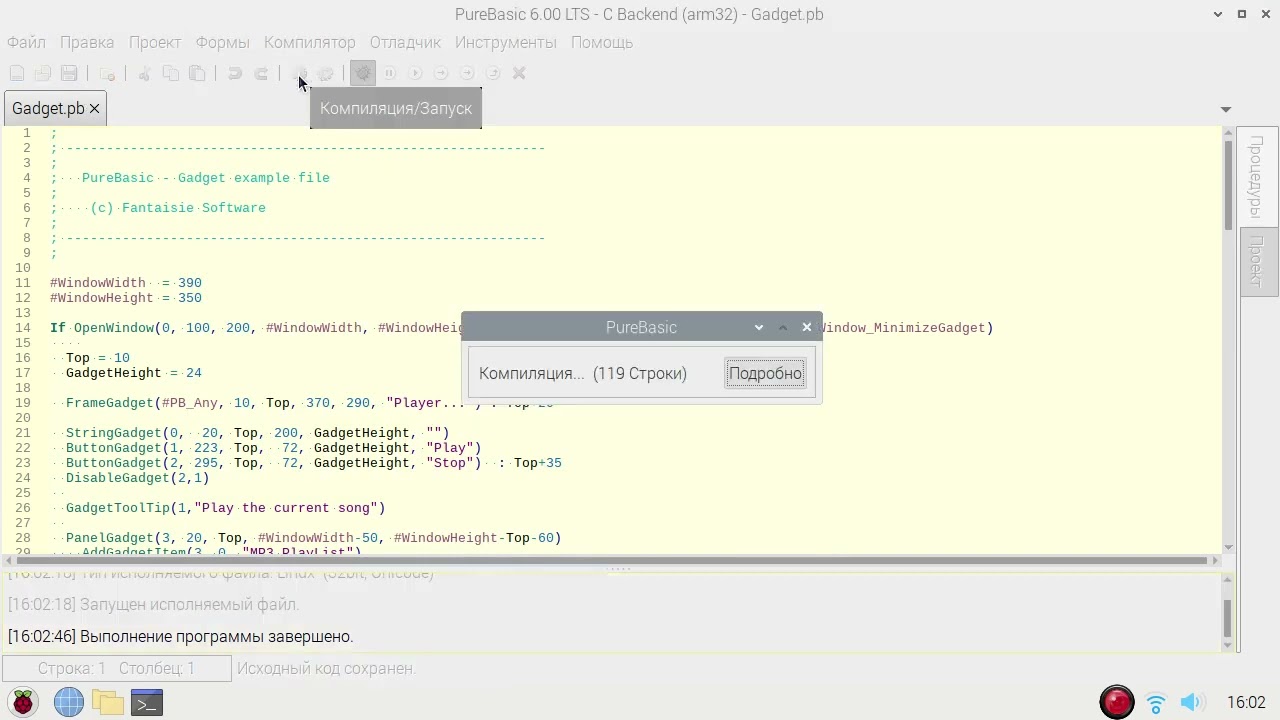Open the Компилятор menu
This screenshot has width=1280, height=720.
(x=310, y=42)
